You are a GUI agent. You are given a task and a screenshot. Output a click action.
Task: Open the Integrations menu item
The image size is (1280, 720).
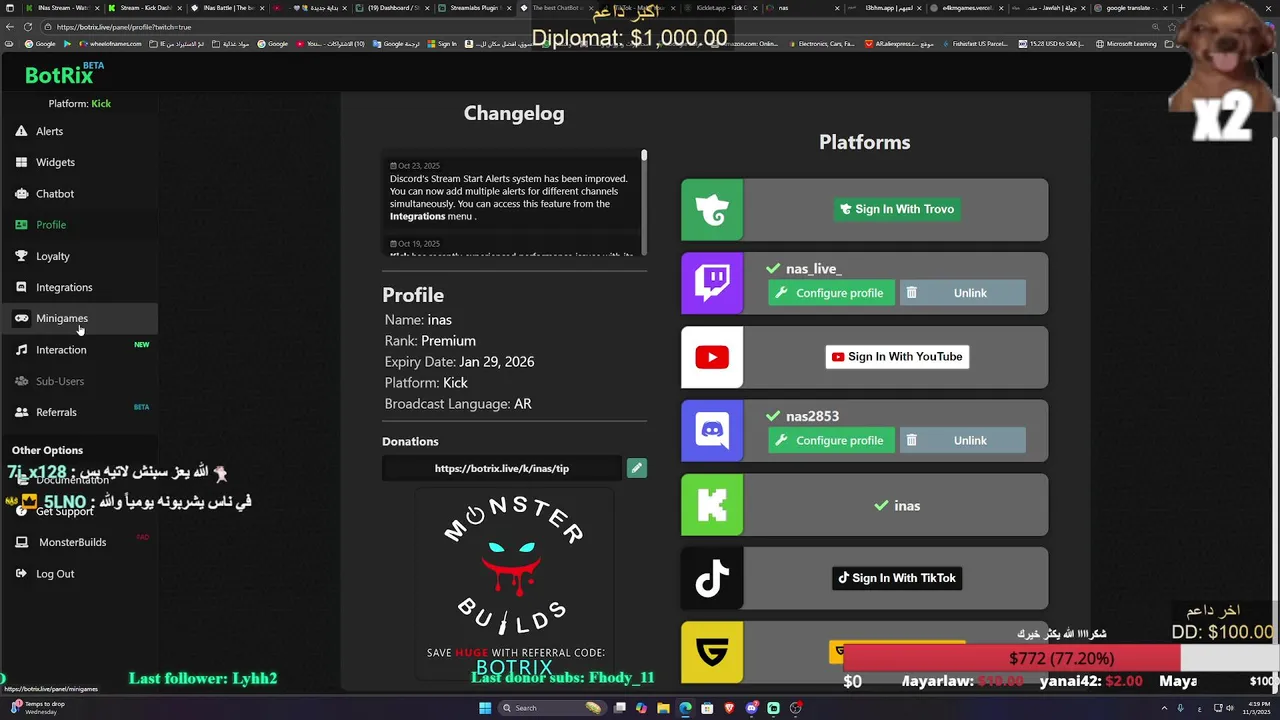pyautogui.click(x=64, y=287)
